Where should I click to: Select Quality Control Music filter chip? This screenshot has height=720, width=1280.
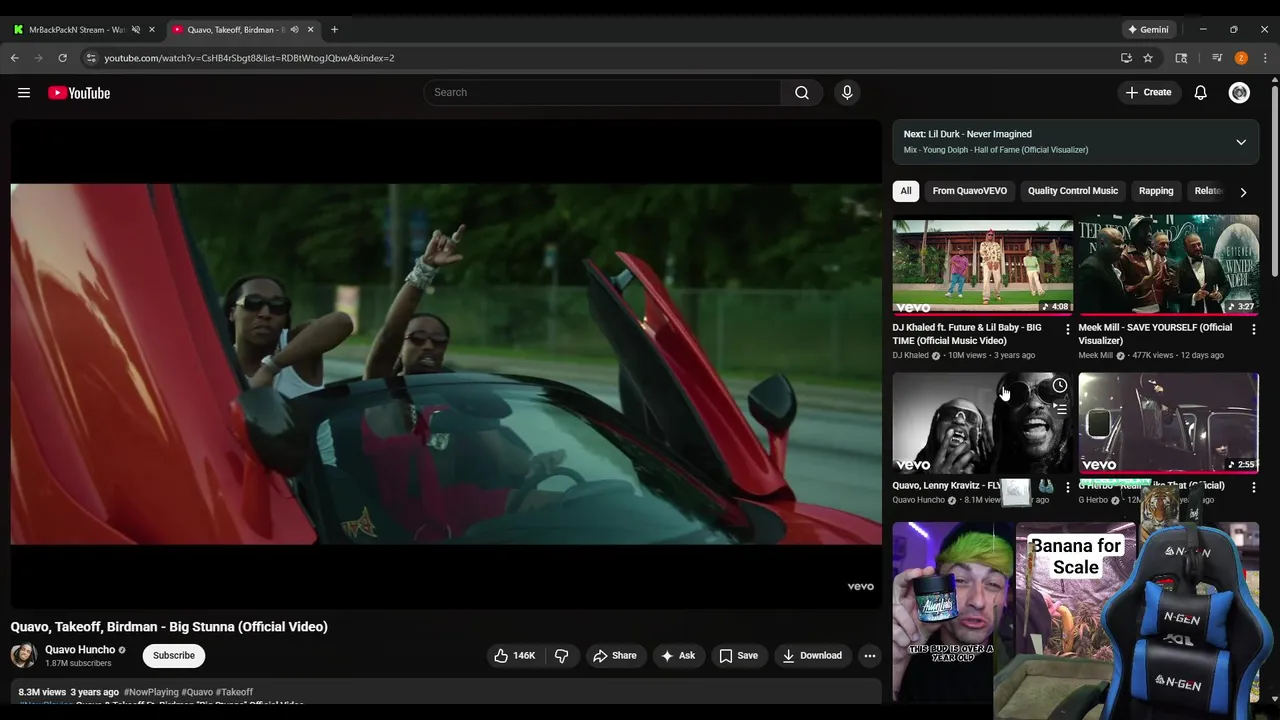(x=1073, y=191)
